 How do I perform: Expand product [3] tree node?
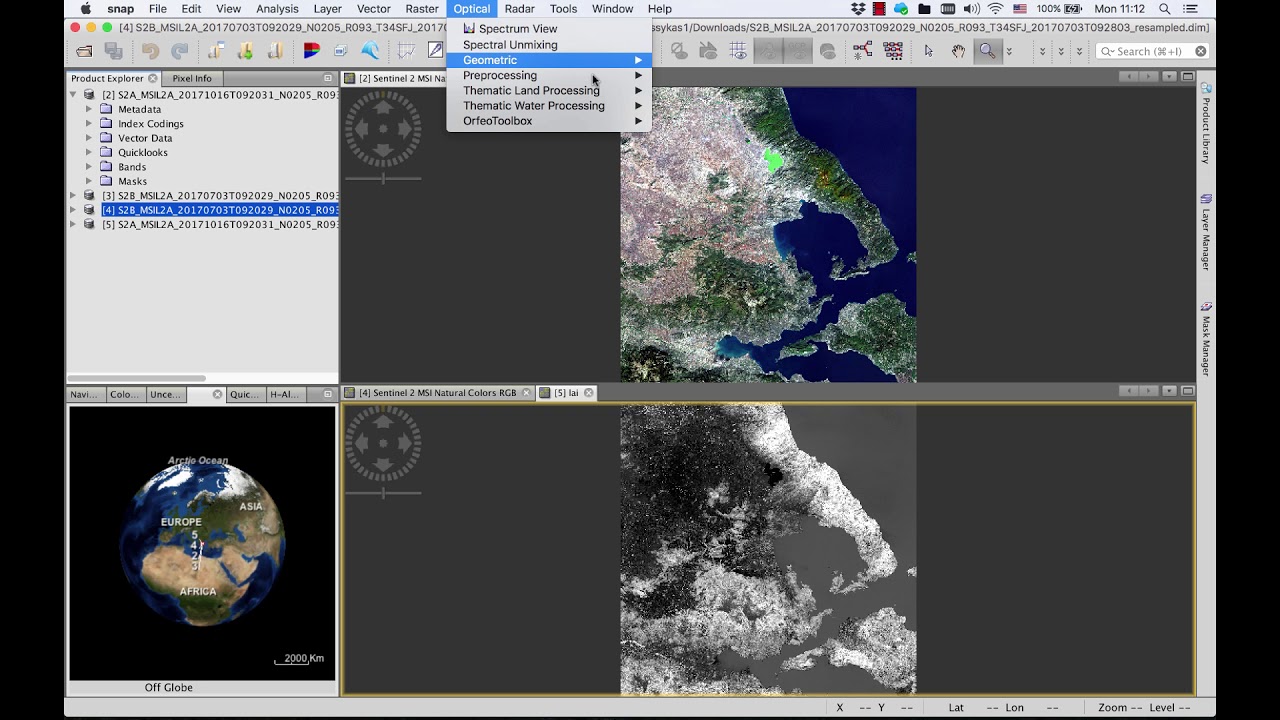[x=73, y=196]
